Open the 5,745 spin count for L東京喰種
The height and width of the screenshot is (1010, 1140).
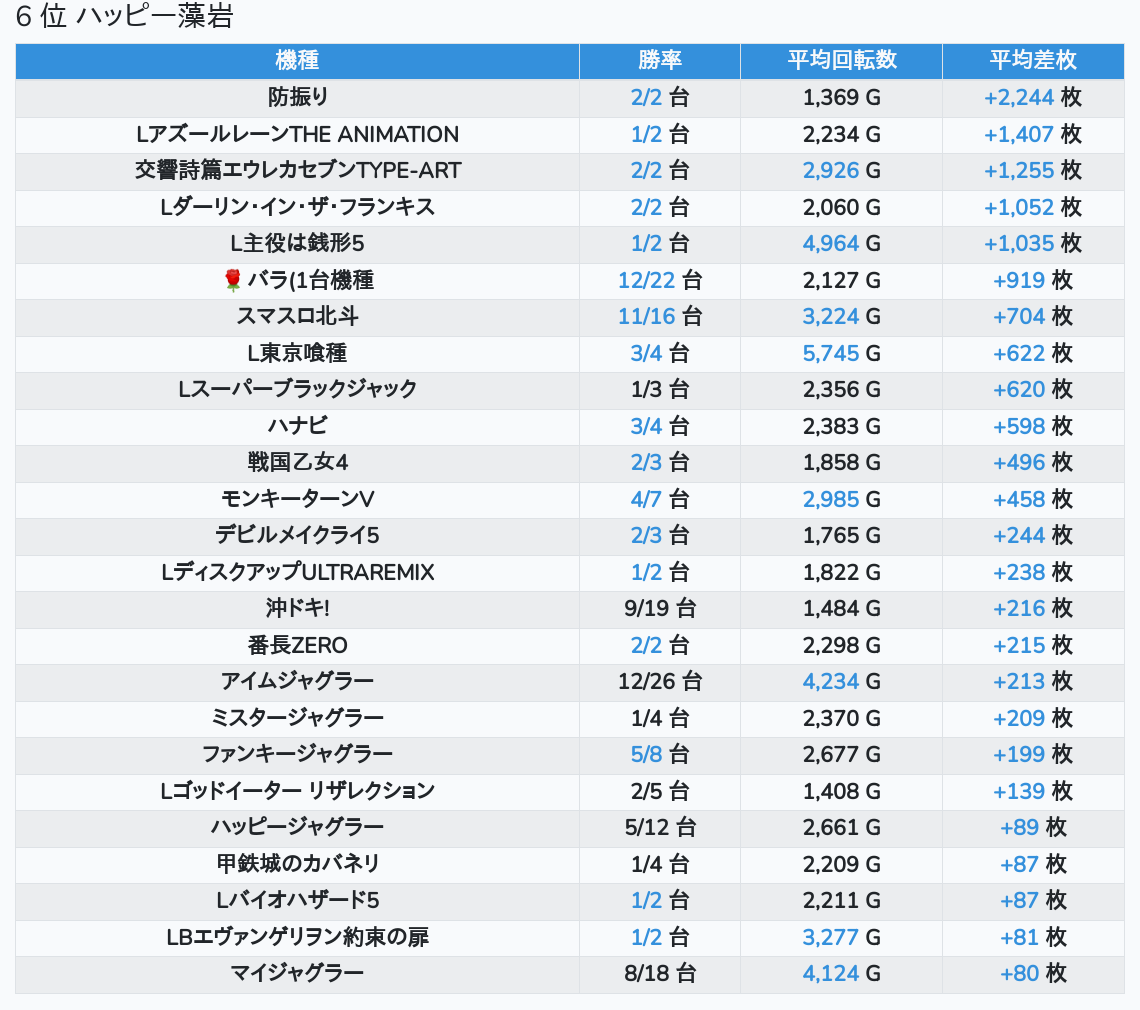(x=830, y=353)
